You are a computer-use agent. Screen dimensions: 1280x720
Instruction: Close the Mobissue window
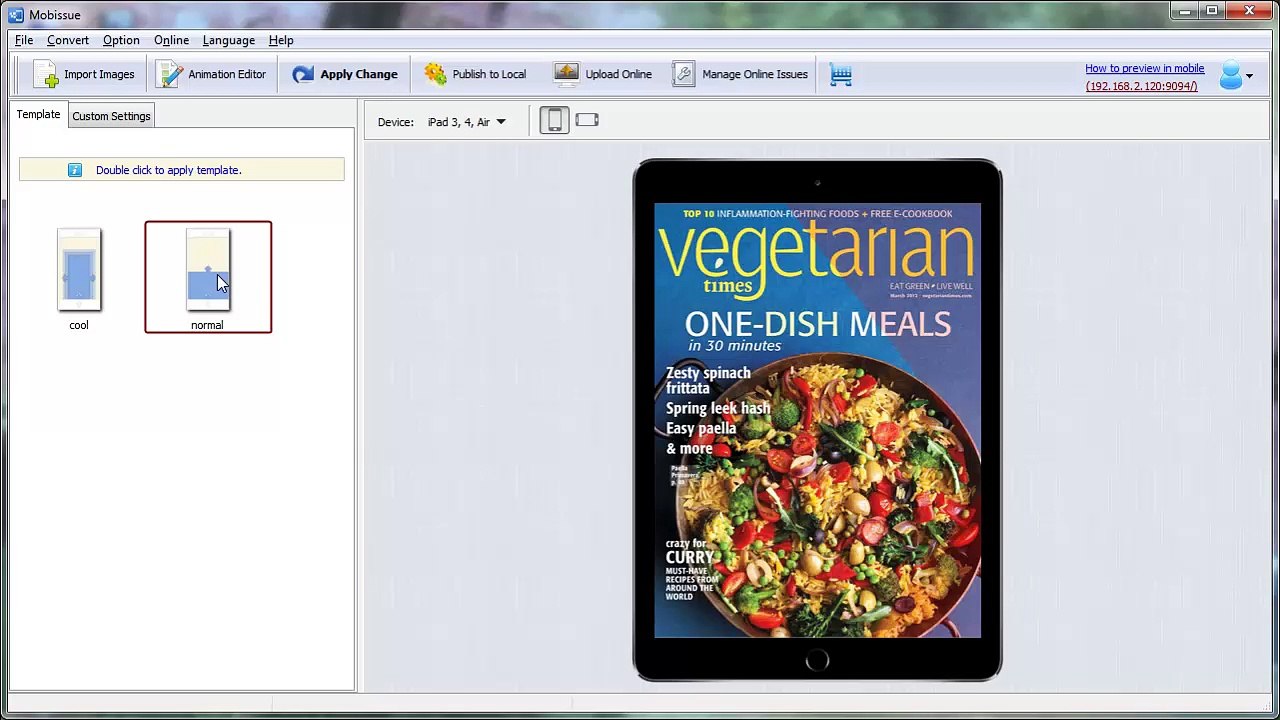click(x=1250, y=11)
